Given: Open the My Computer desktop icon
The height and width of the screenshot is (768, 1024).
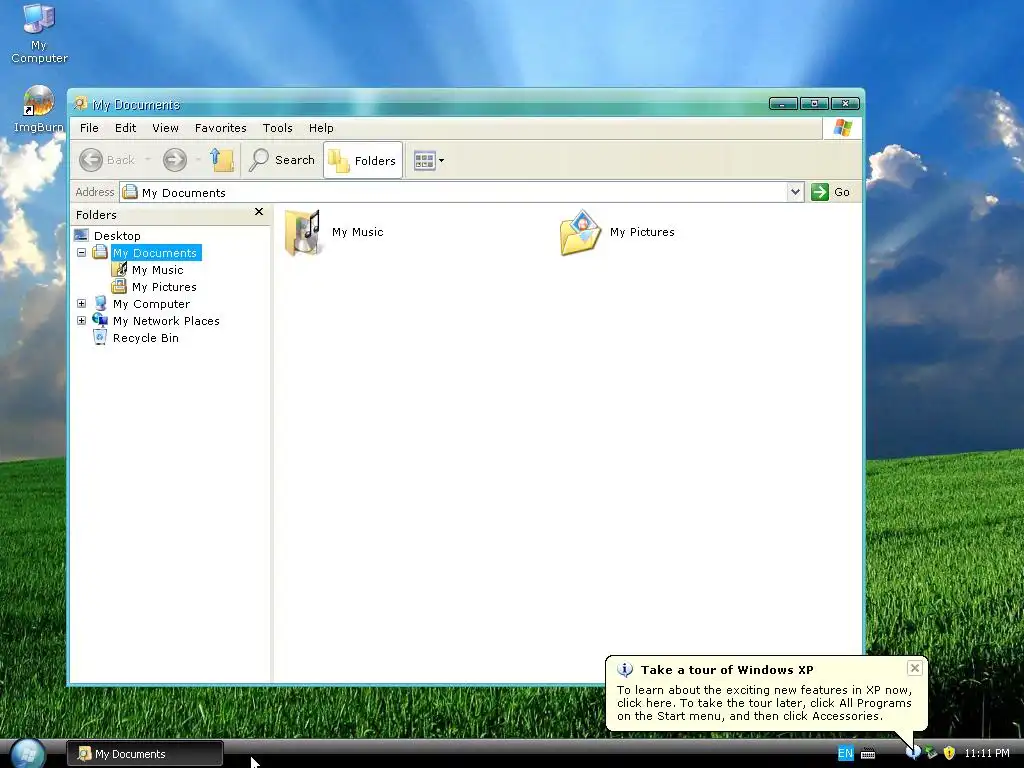Looking at the screenshot, I should click(39, 34).
